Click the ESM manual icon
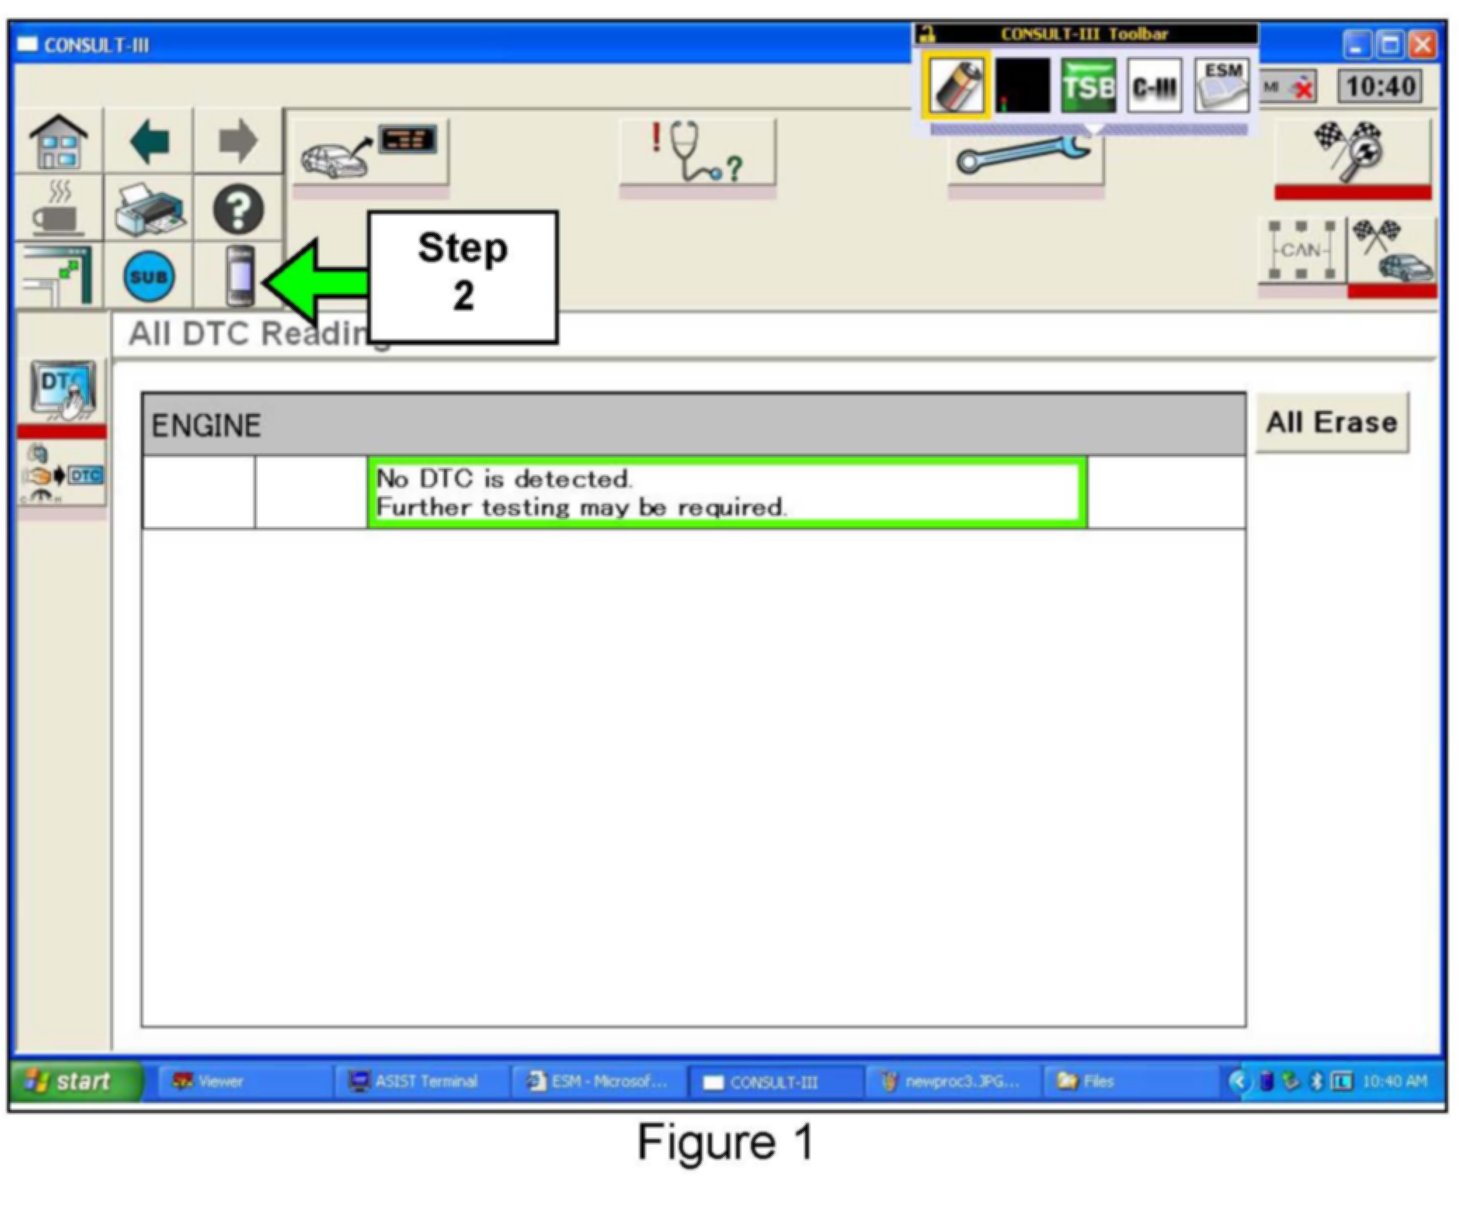The width and height of the screenshot is (1459, 1225). pos(1221,86)
